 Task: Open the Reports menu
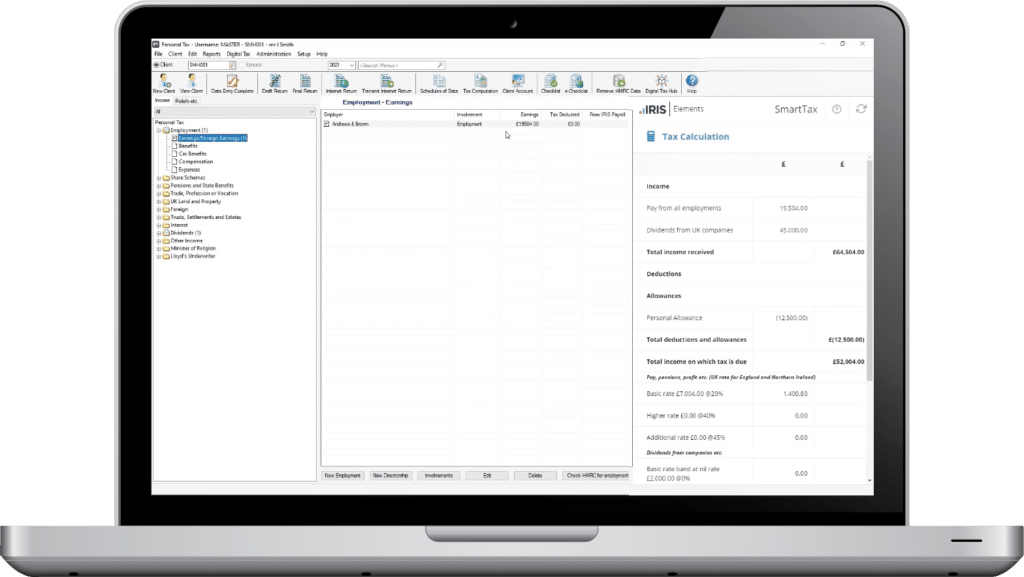point(211,54)
